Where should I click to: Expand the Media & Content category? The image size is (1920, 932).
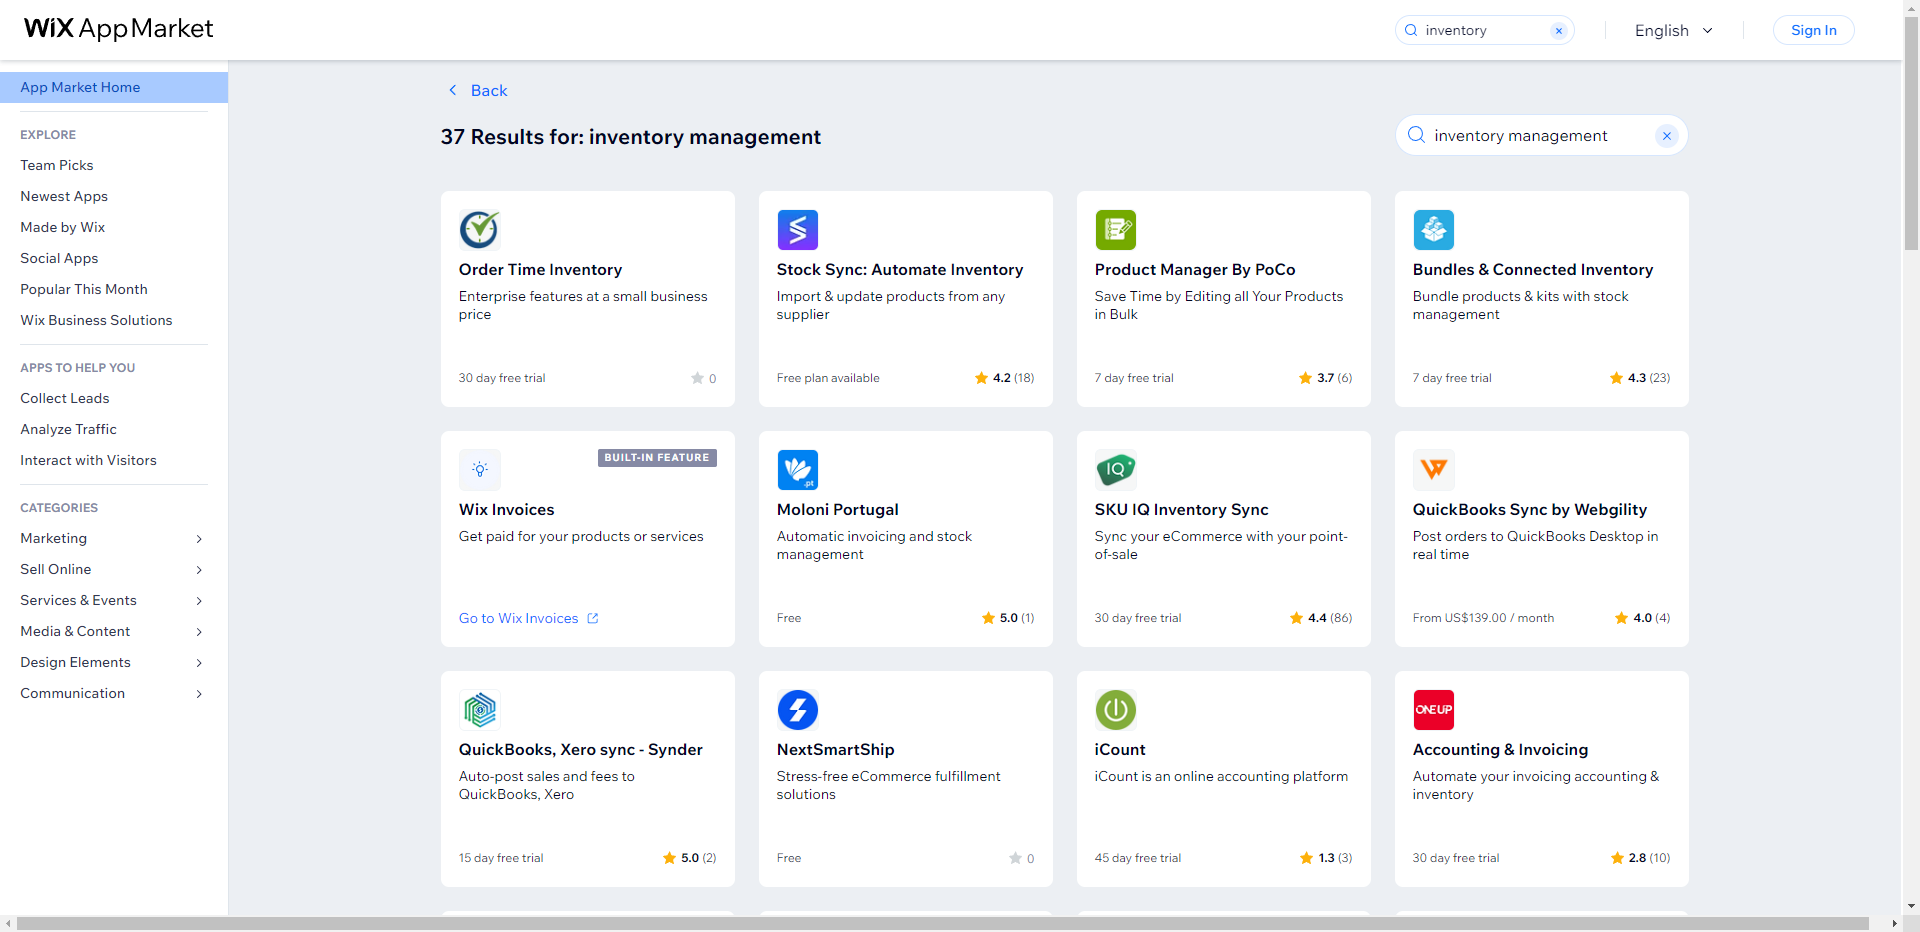tap(199, 632)
